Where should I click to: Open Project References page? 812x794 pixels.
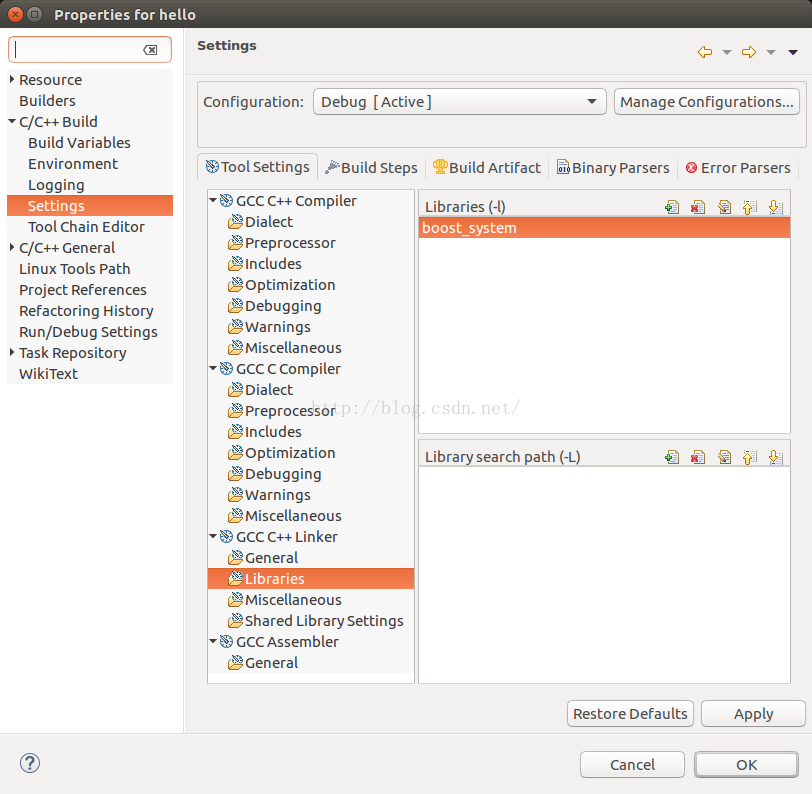click(x=83, y=290)
